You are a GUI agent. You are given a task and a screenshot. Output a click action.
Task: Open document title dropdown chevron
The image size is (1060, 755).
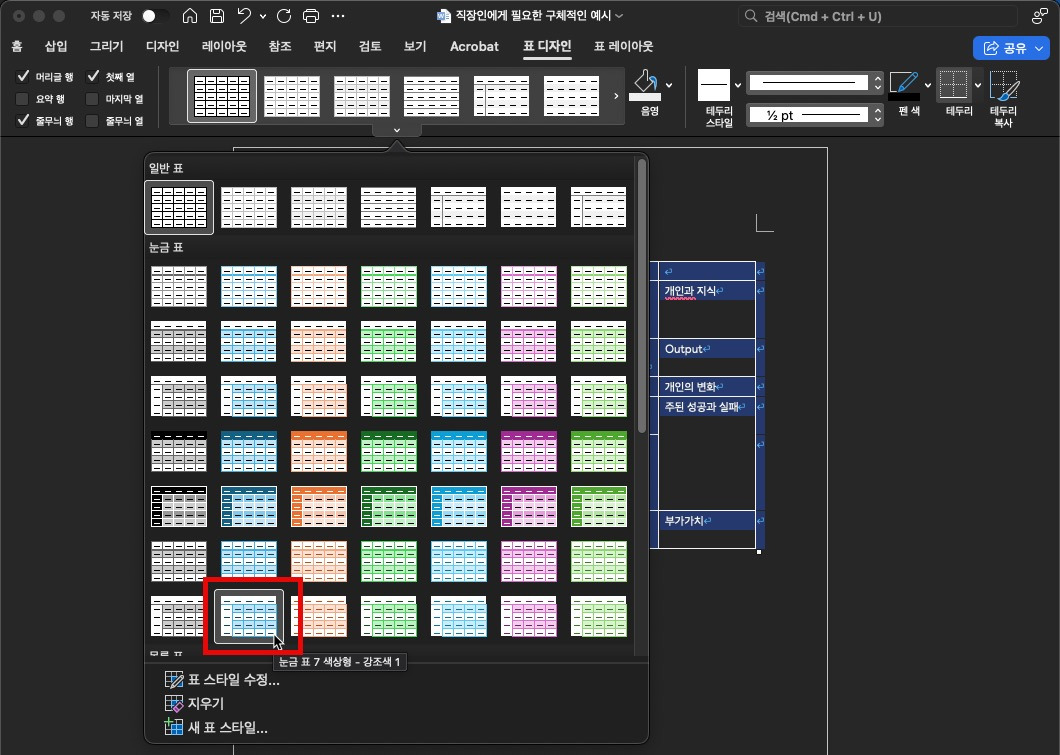tap(619, 16)
